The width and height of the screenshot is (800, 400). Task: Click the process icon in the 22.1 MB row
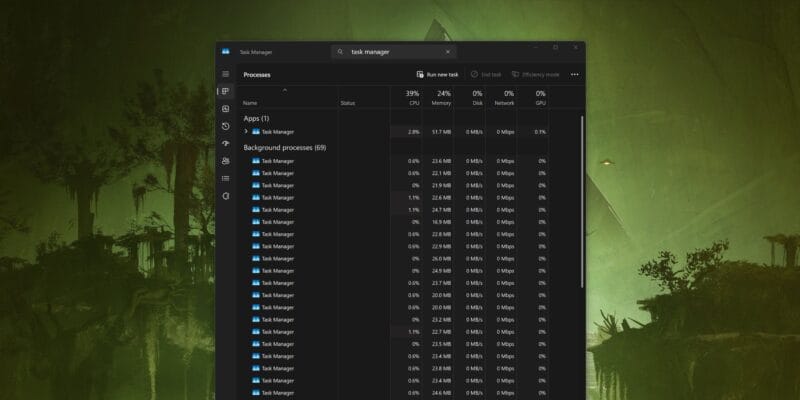256,173
